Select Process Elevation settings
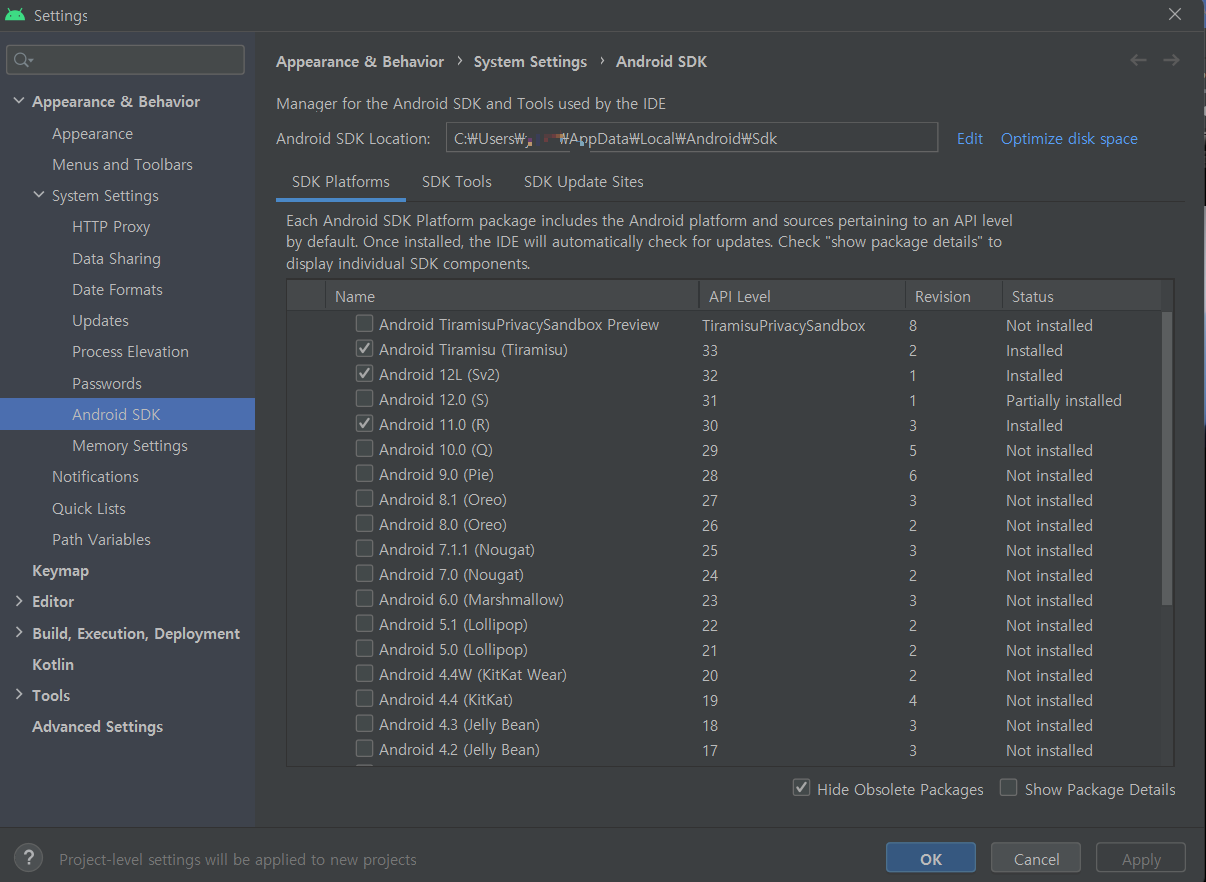 (130, 352)
